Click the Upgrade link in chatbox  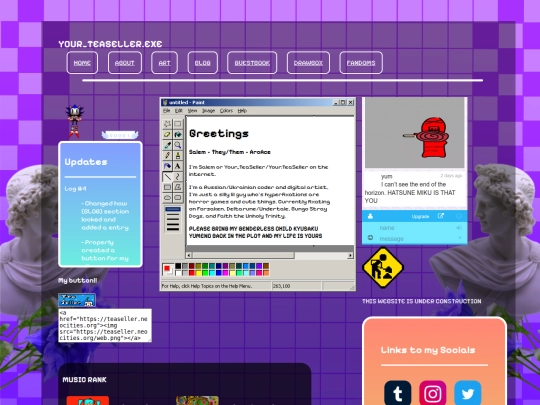point(420,216)
